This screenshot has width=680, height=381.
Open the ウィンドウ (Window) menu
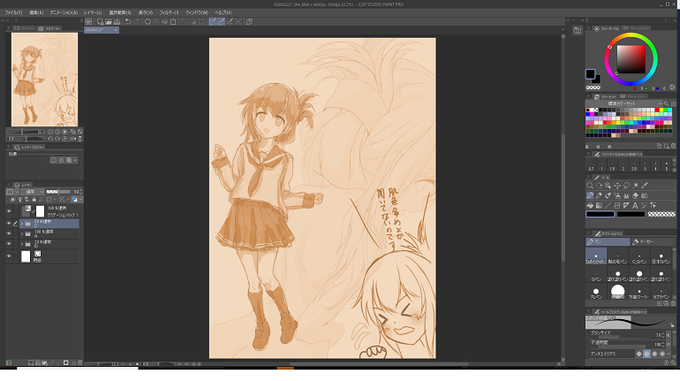196,13
